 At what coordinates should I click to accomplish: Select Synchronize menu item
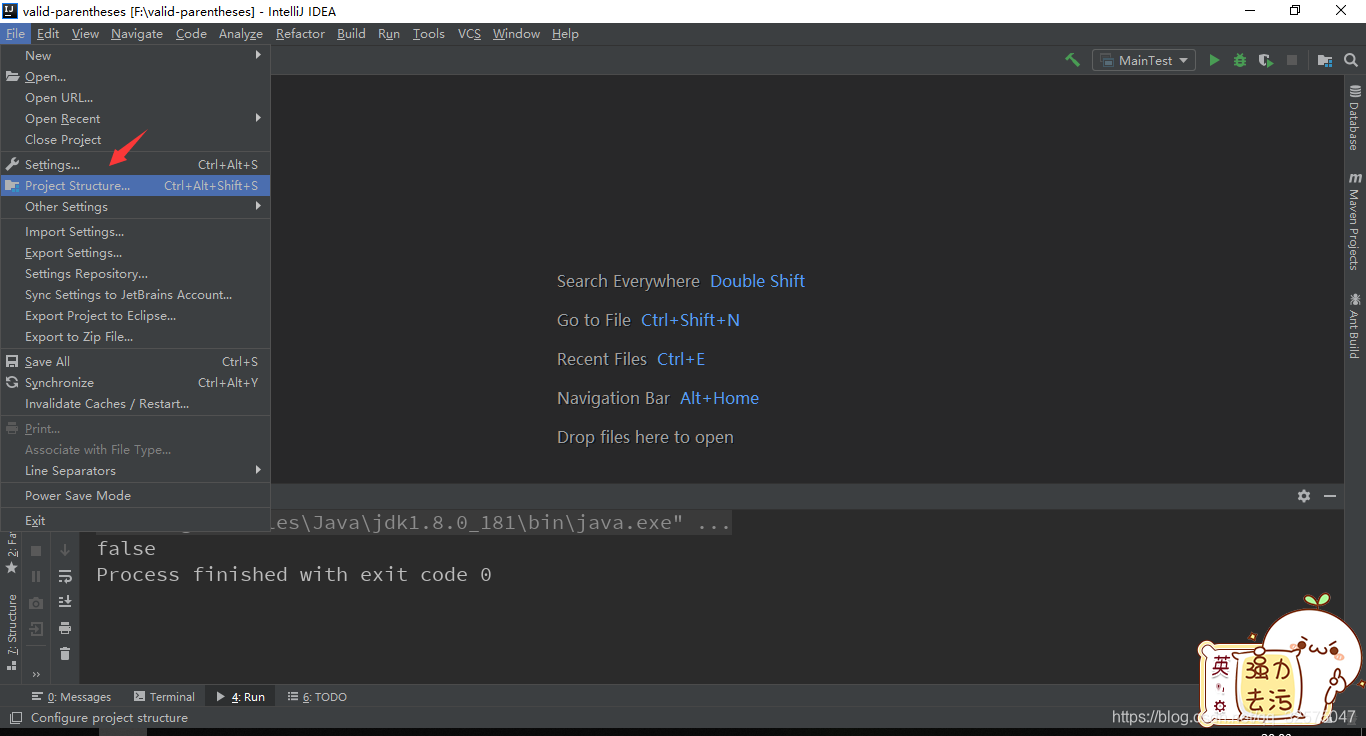135,383
